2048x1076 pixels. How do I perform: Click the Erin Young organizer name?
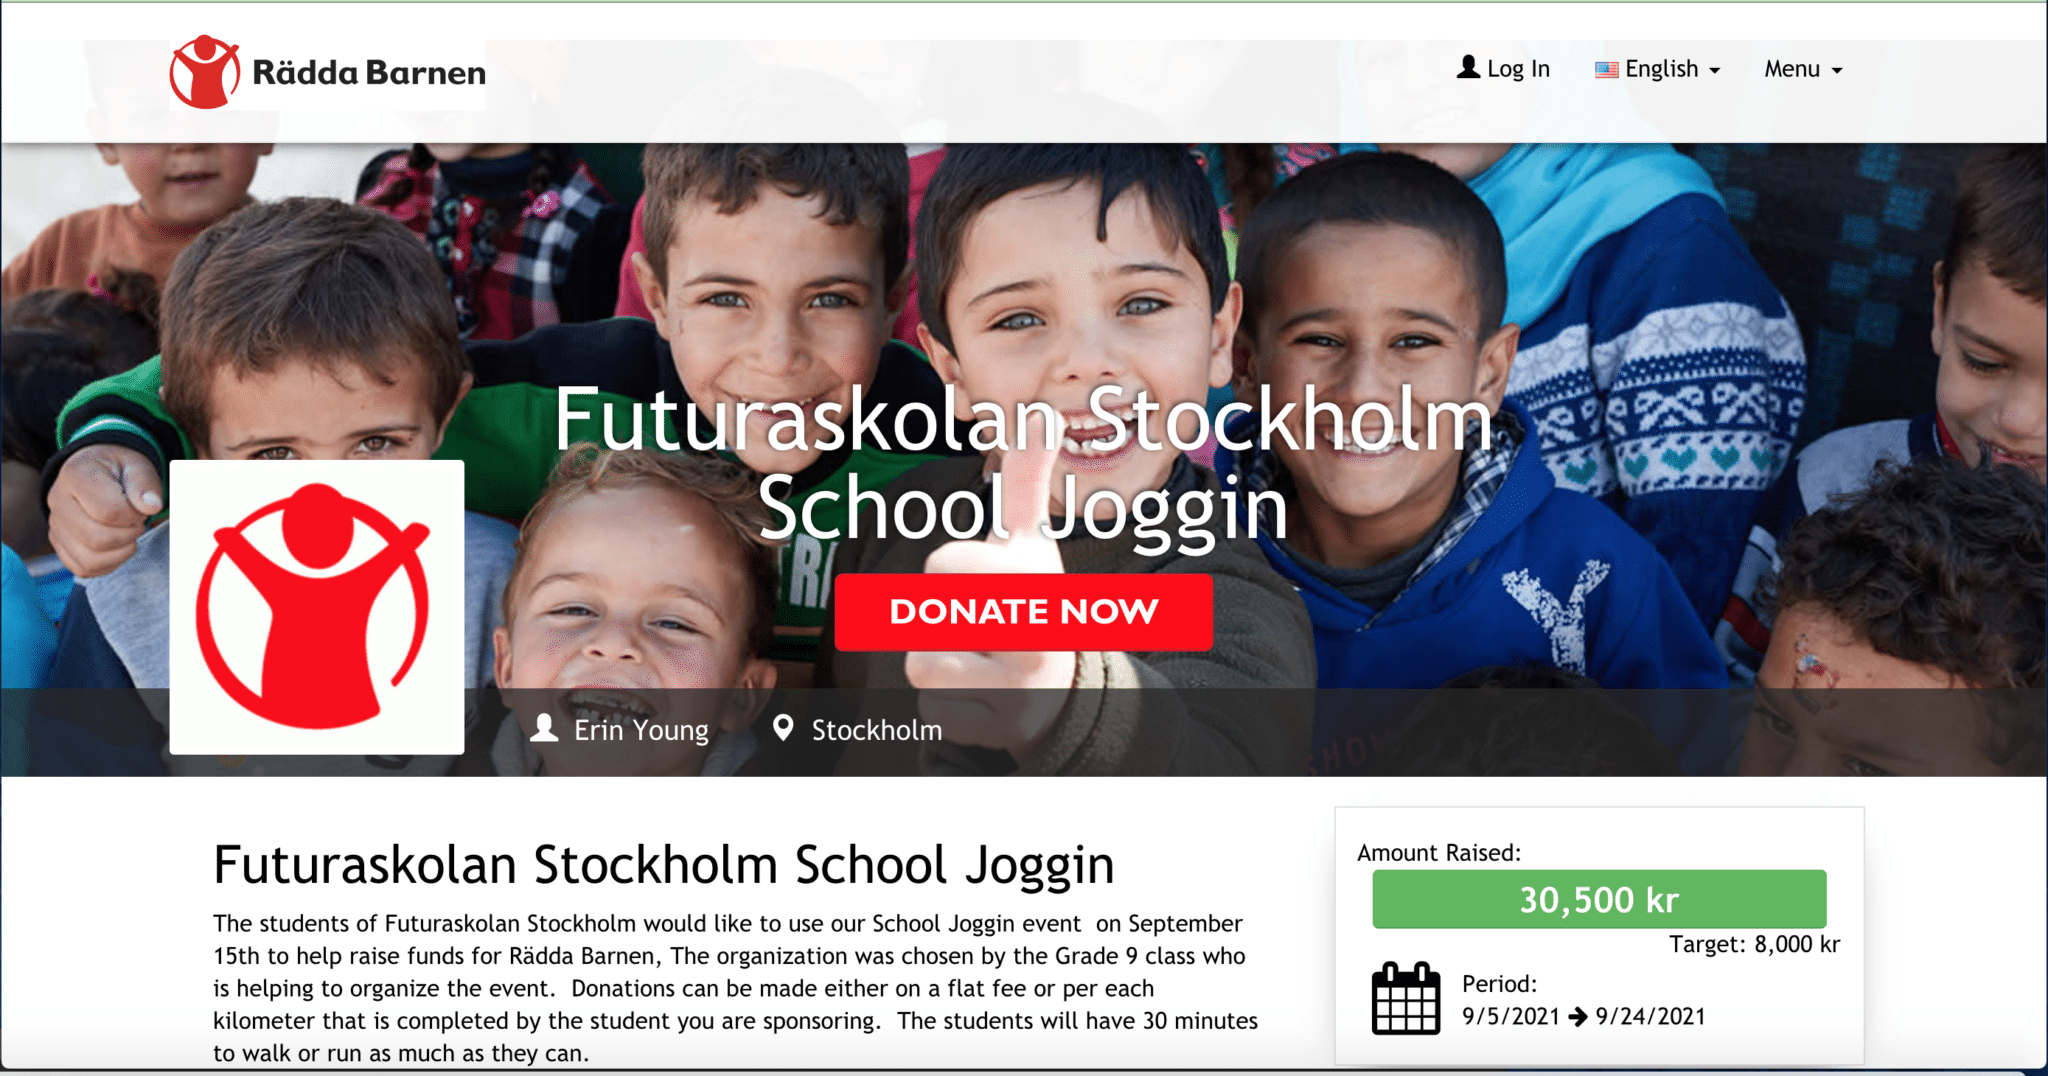(x=641, y=730)
